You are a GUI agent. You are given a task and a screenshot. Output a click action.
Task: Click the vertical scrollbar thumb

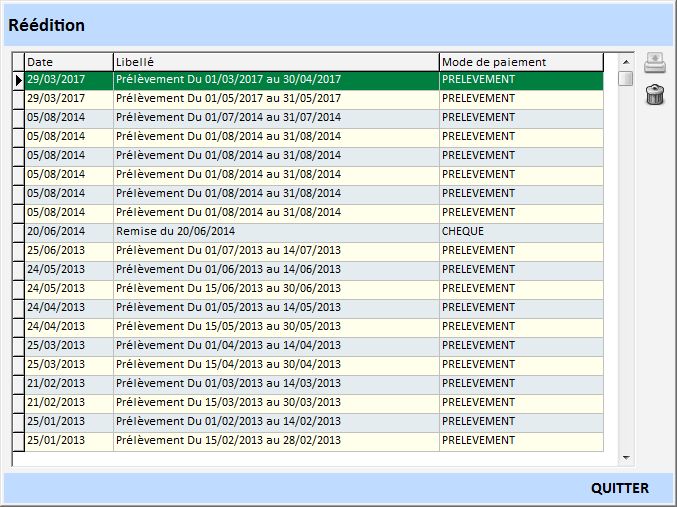coord(626,79)
